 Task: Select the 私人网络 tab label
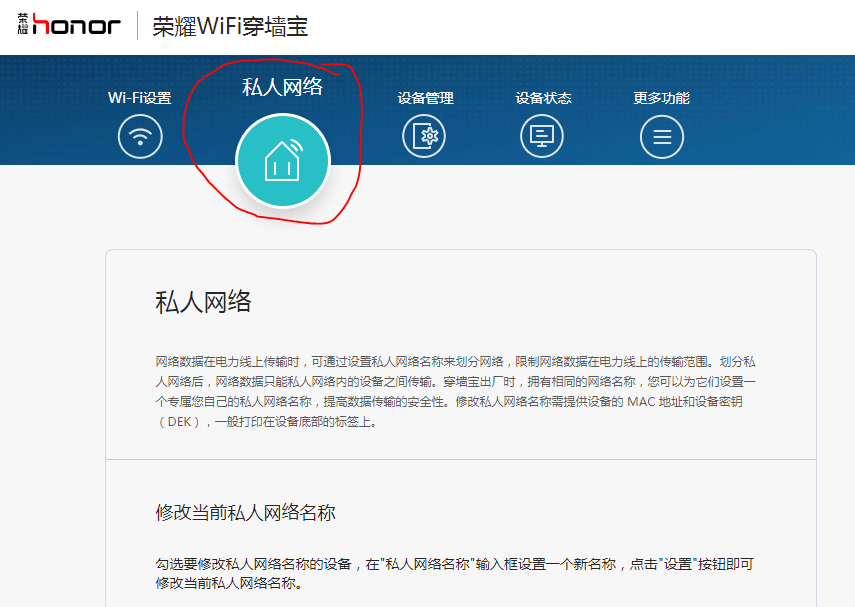pos(283,88)
